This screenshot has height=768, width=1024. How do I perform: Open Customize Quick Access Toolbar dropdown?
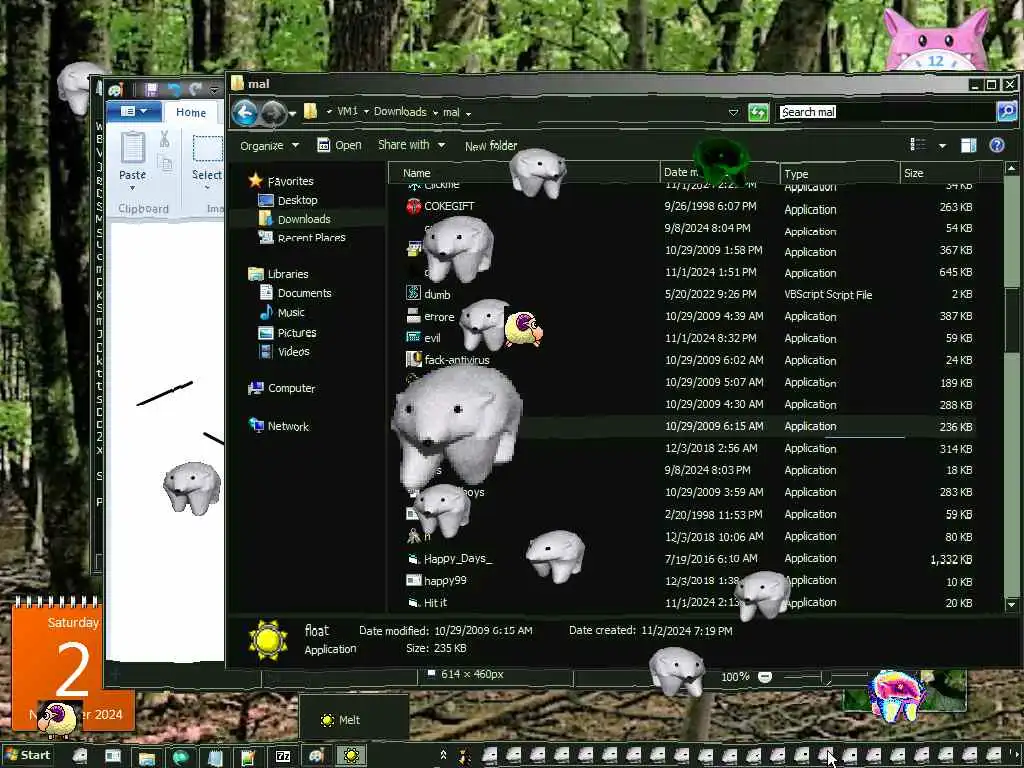point(214,89)
